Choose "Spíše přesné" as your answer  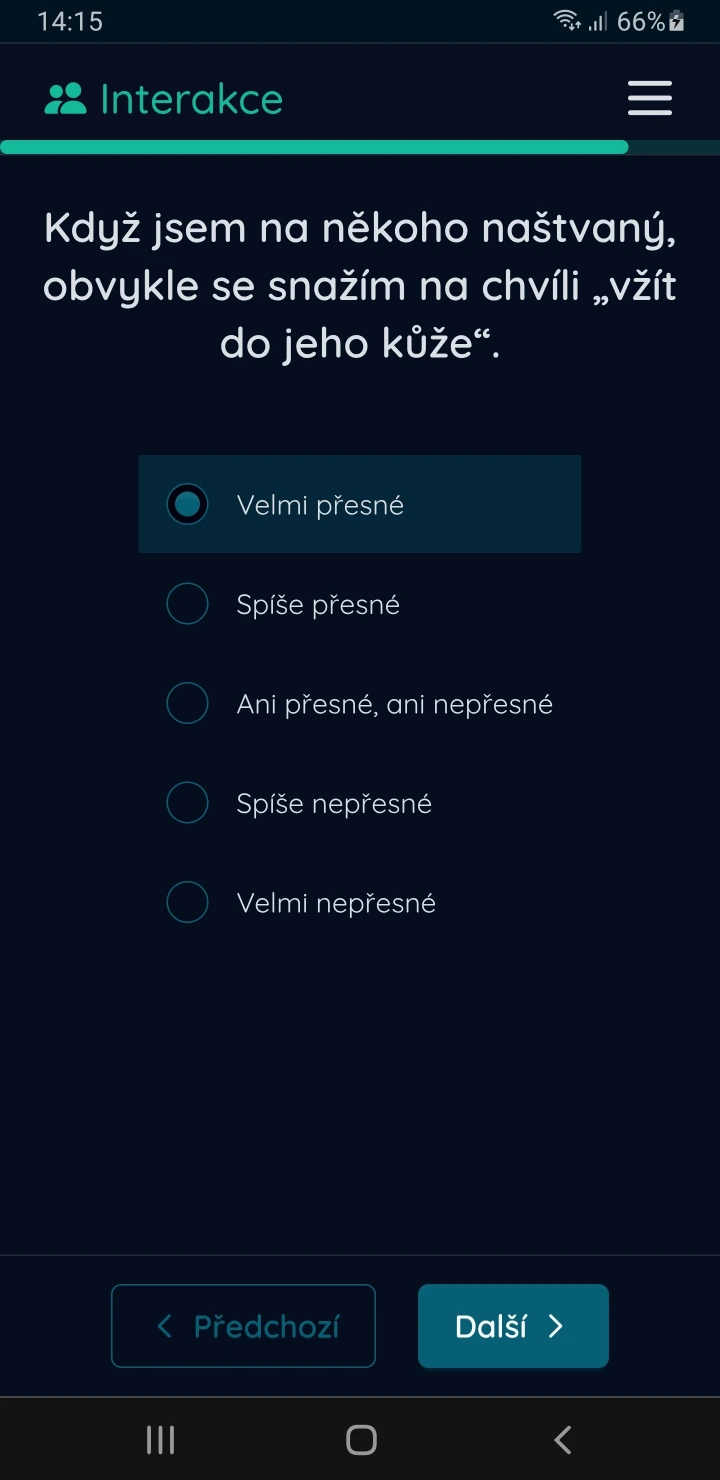tap(187, 603)
